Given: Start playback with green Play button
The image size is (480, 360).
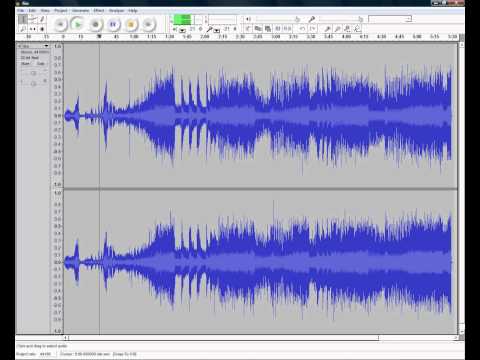Looking at the screenshot, I should click(x=78, y=24).
